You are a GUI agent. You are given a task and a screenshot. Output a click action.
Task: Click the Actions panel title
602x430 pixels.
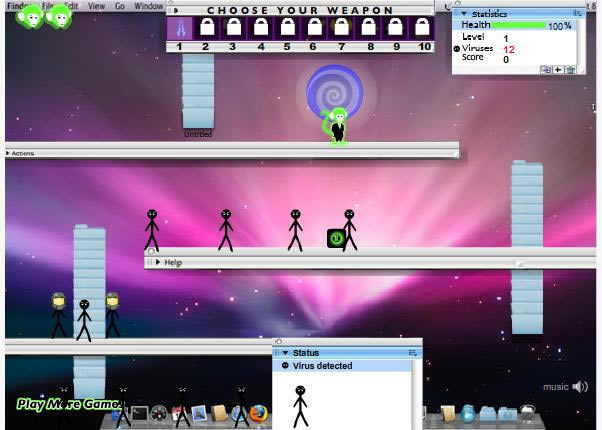click(23, 153)
